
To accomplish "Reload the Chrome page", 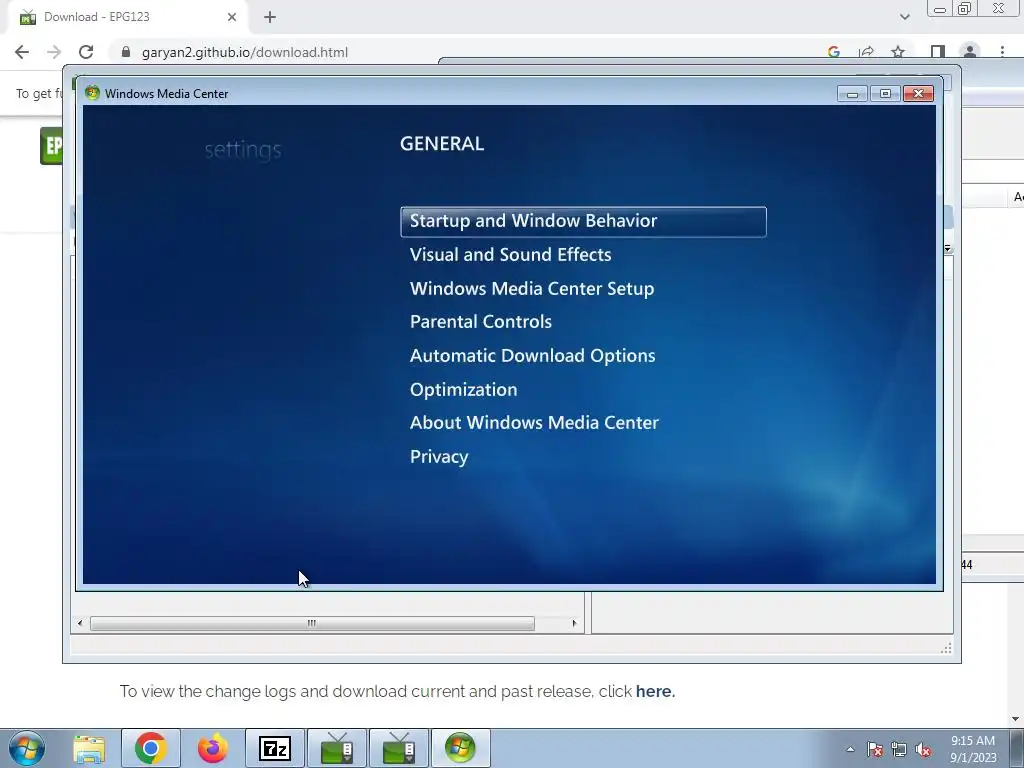I will point(86,52).
